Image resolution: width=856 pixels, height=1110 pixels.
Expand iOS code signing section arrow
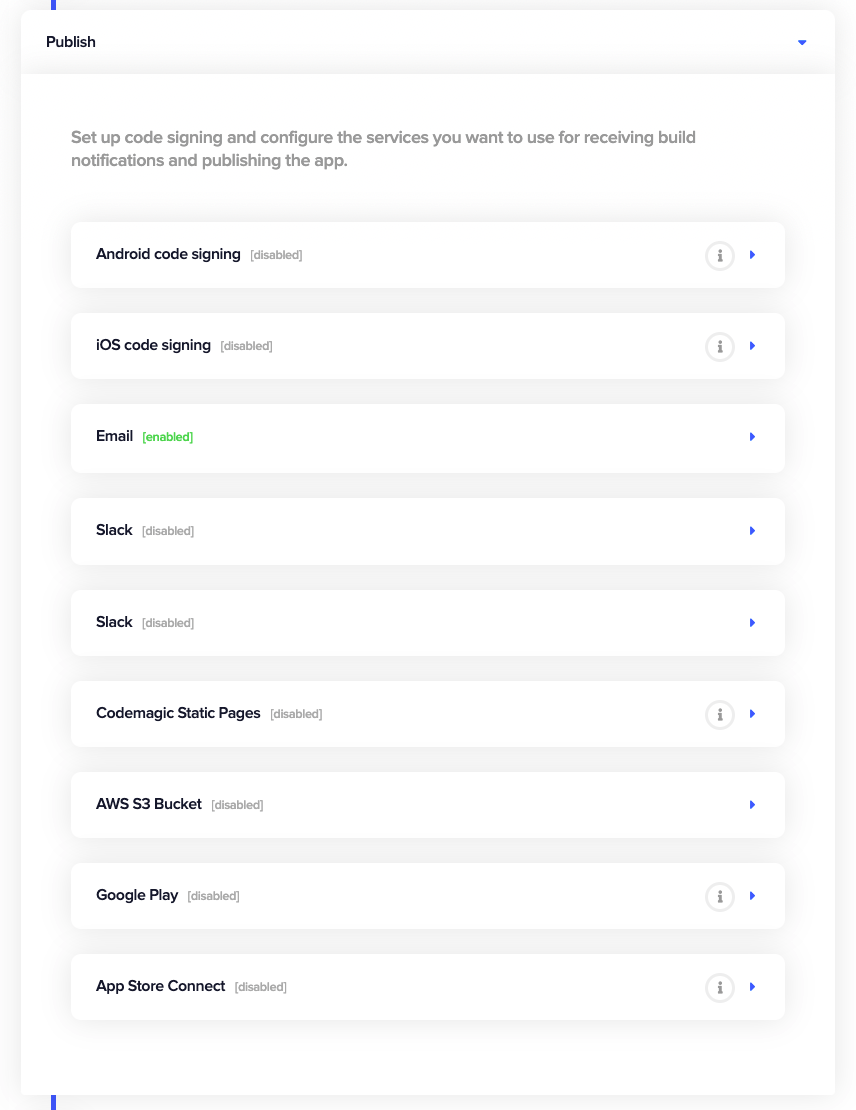tap(752, 346)
